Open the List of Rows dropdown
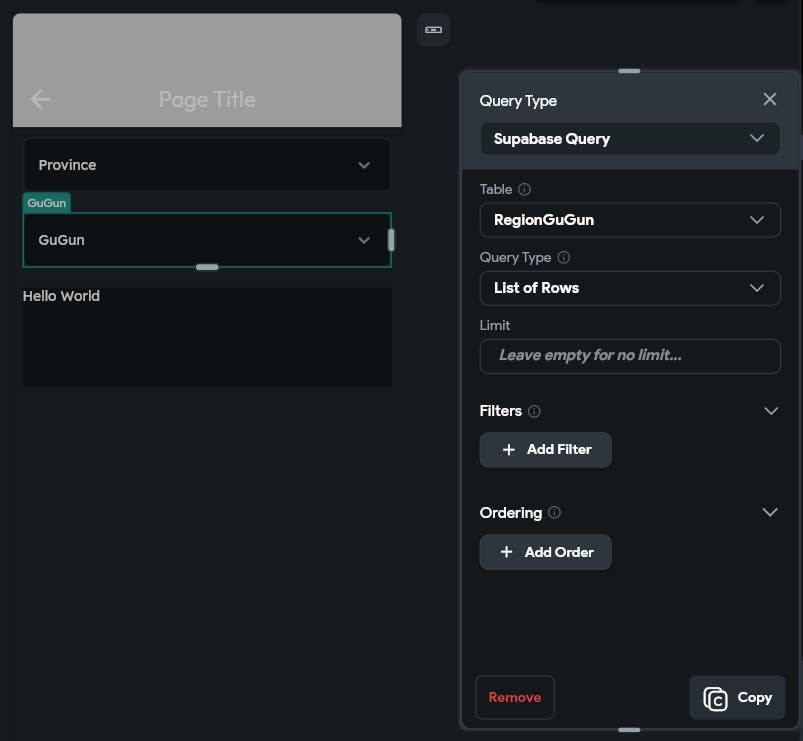Viewport: 803px width, 741px height. pos(630,288)
